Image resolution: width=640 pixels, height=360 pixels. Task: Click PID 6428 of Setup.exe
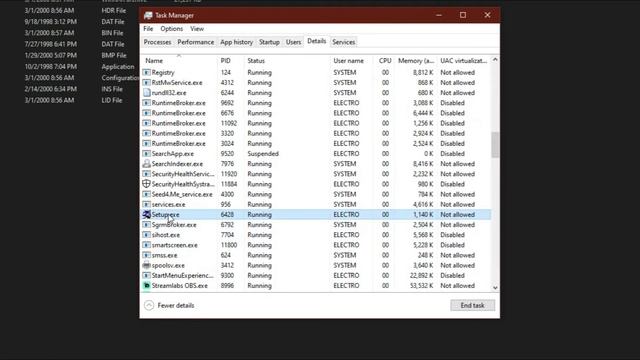tap(227, 214)
